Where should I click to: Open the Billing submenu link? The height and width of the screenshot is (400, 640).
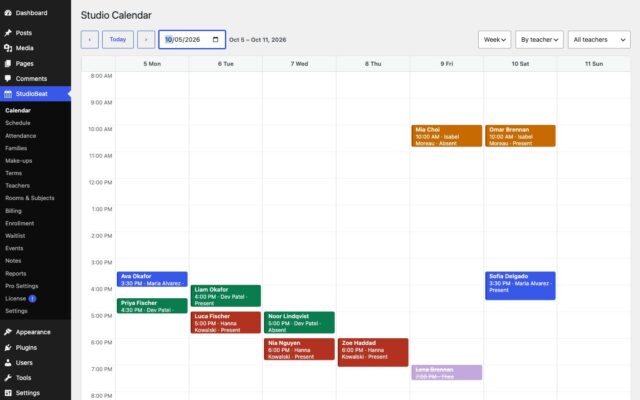point(13,211)
